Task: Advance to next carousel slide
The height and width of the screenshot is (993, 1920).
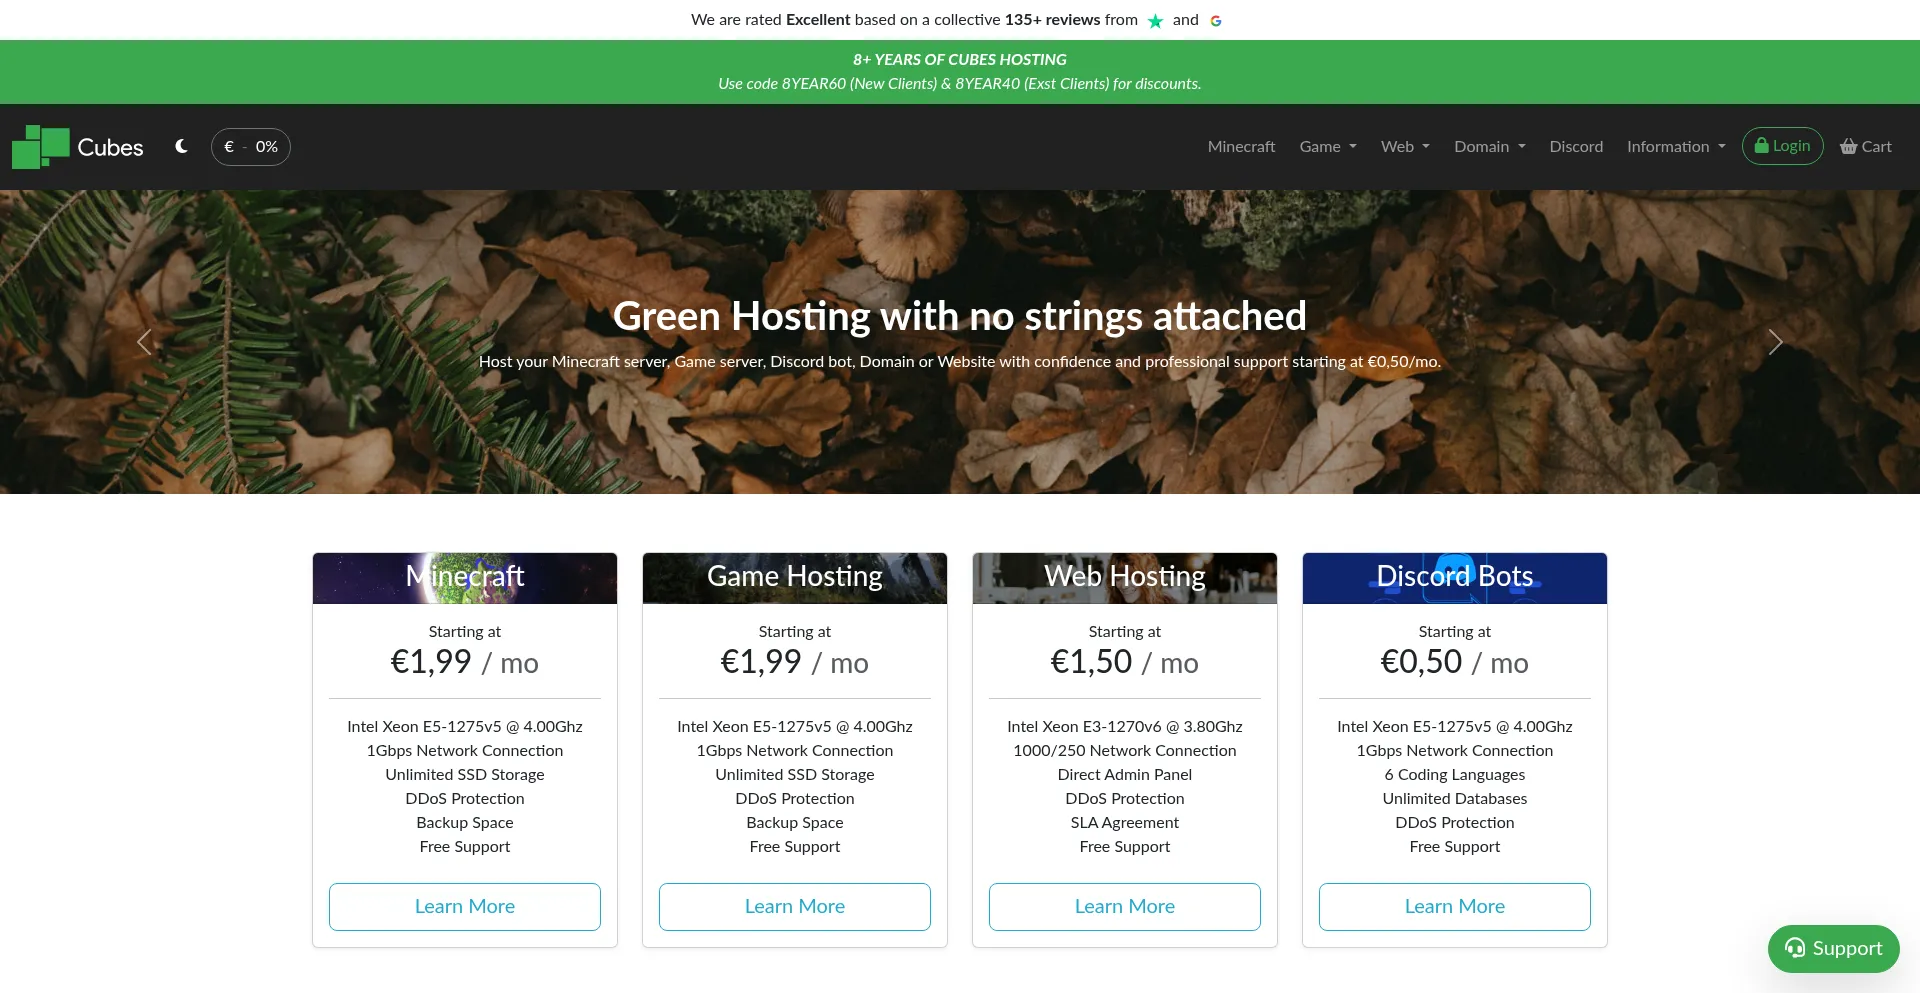Action: (1775, 342)
